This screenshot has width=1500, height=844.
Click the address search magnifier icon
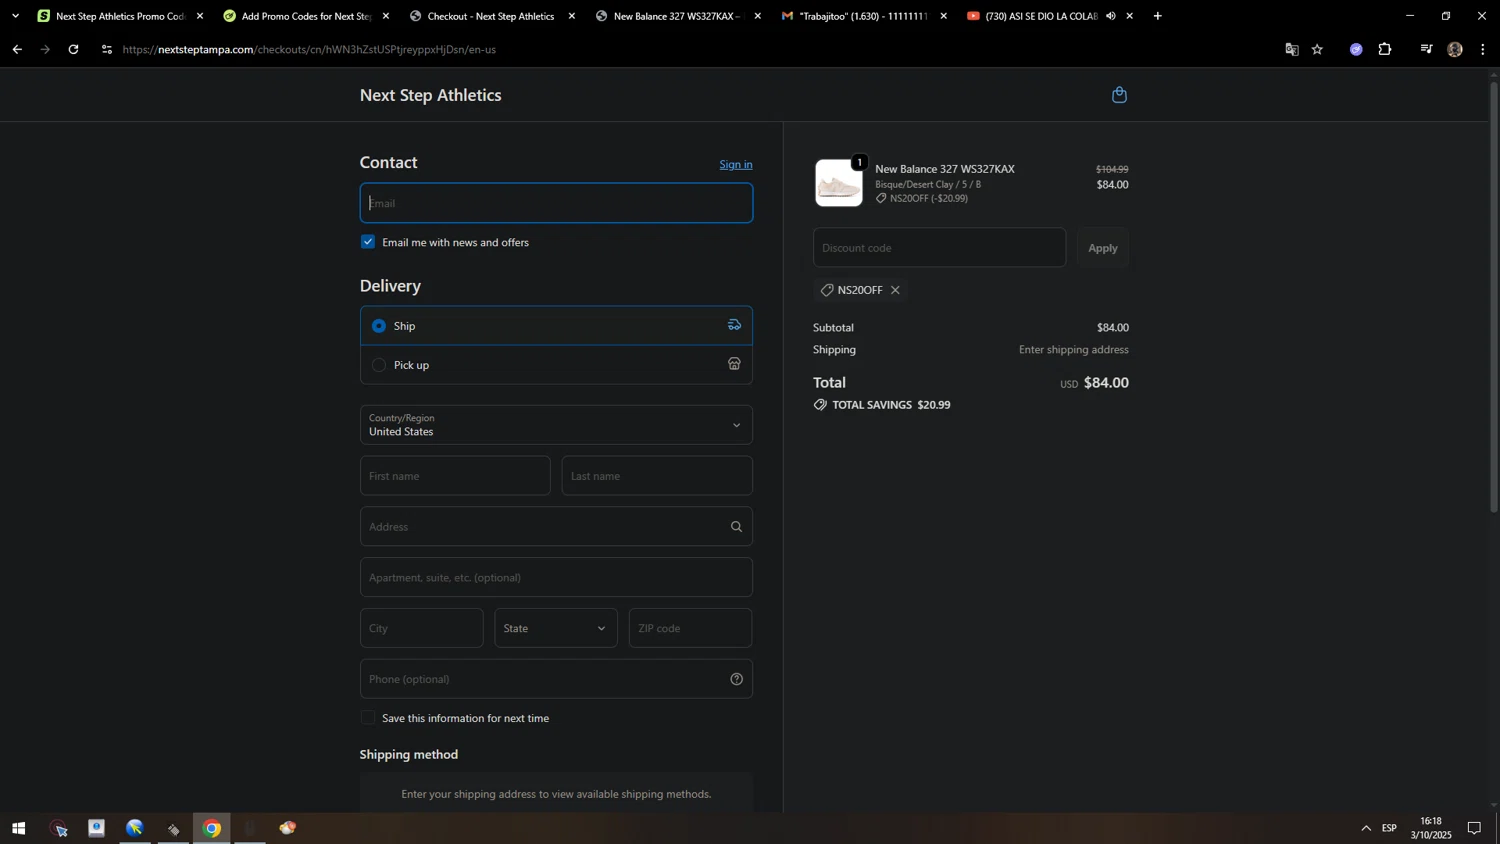[736, 527]
